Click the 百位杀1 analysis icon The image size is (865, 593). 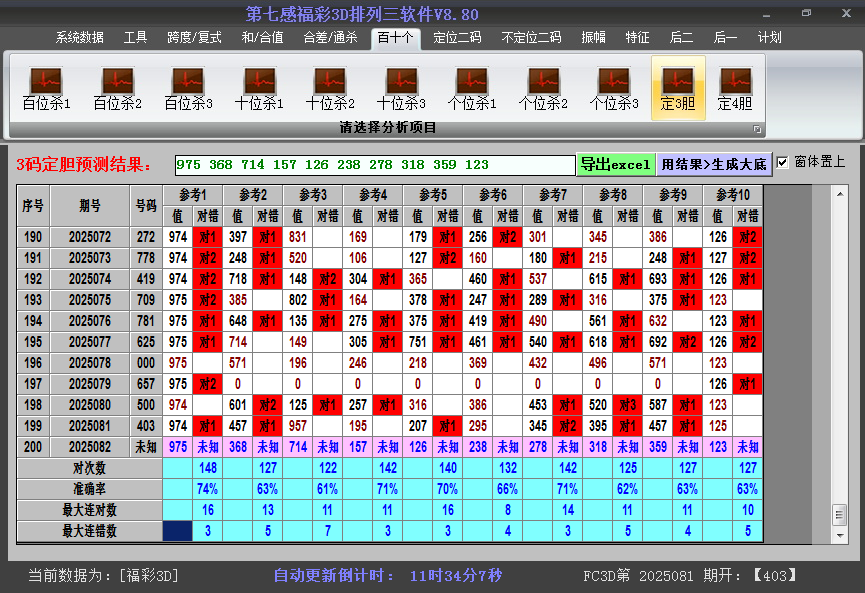point(46,88)
